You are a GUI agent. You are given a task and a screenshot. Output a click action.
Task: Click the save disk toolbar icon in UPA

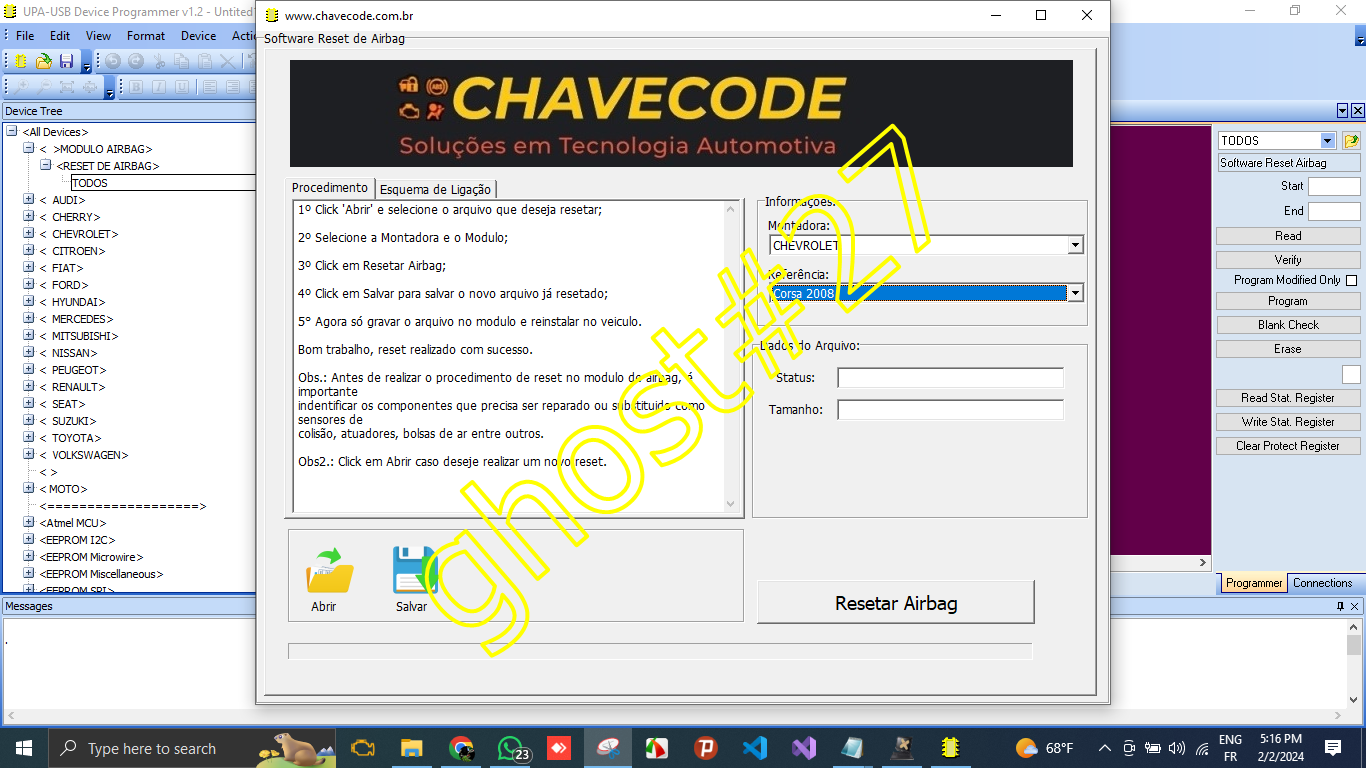point(66,62)
